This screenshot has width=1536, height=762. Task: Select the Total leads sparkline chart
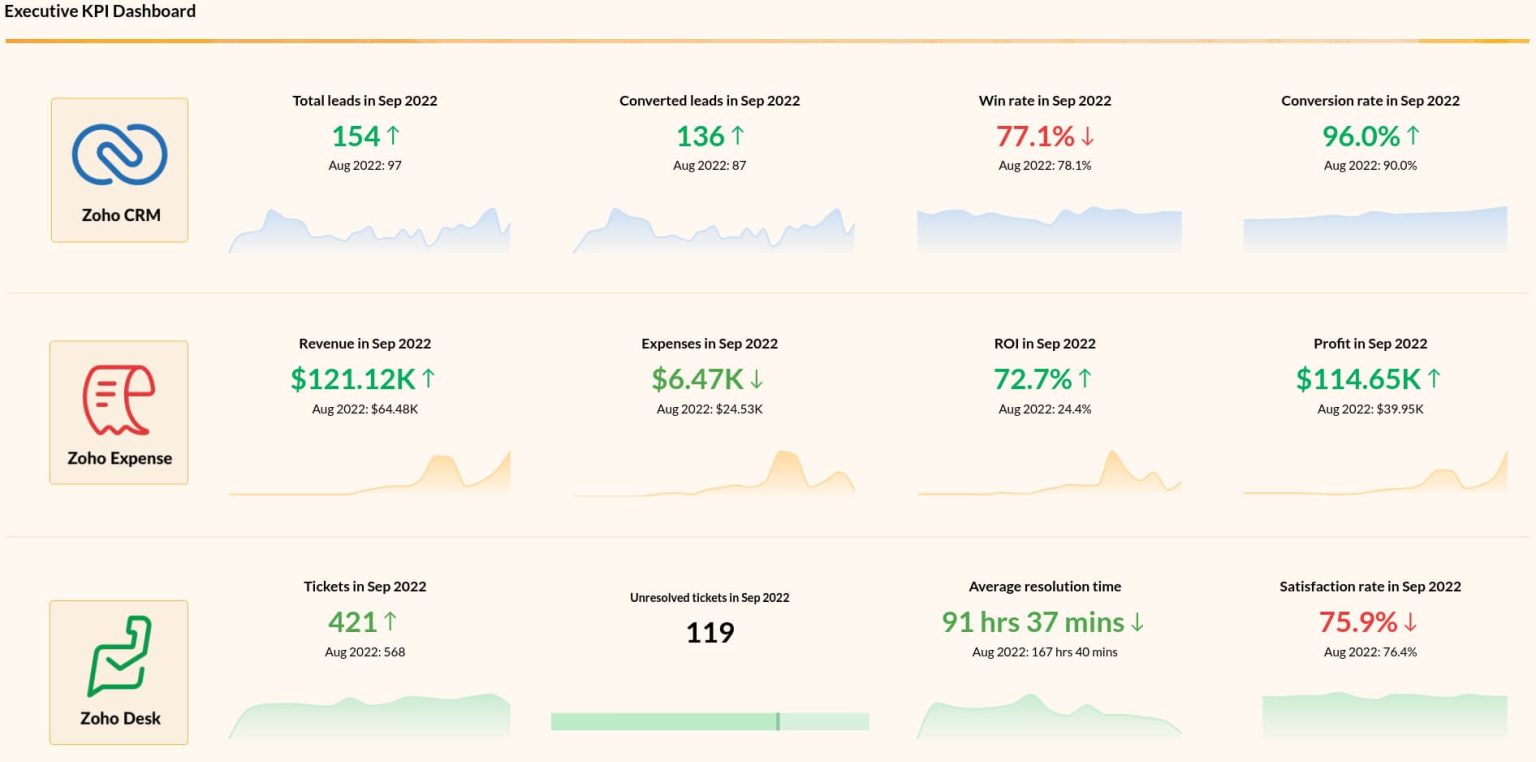click(368, 230)
